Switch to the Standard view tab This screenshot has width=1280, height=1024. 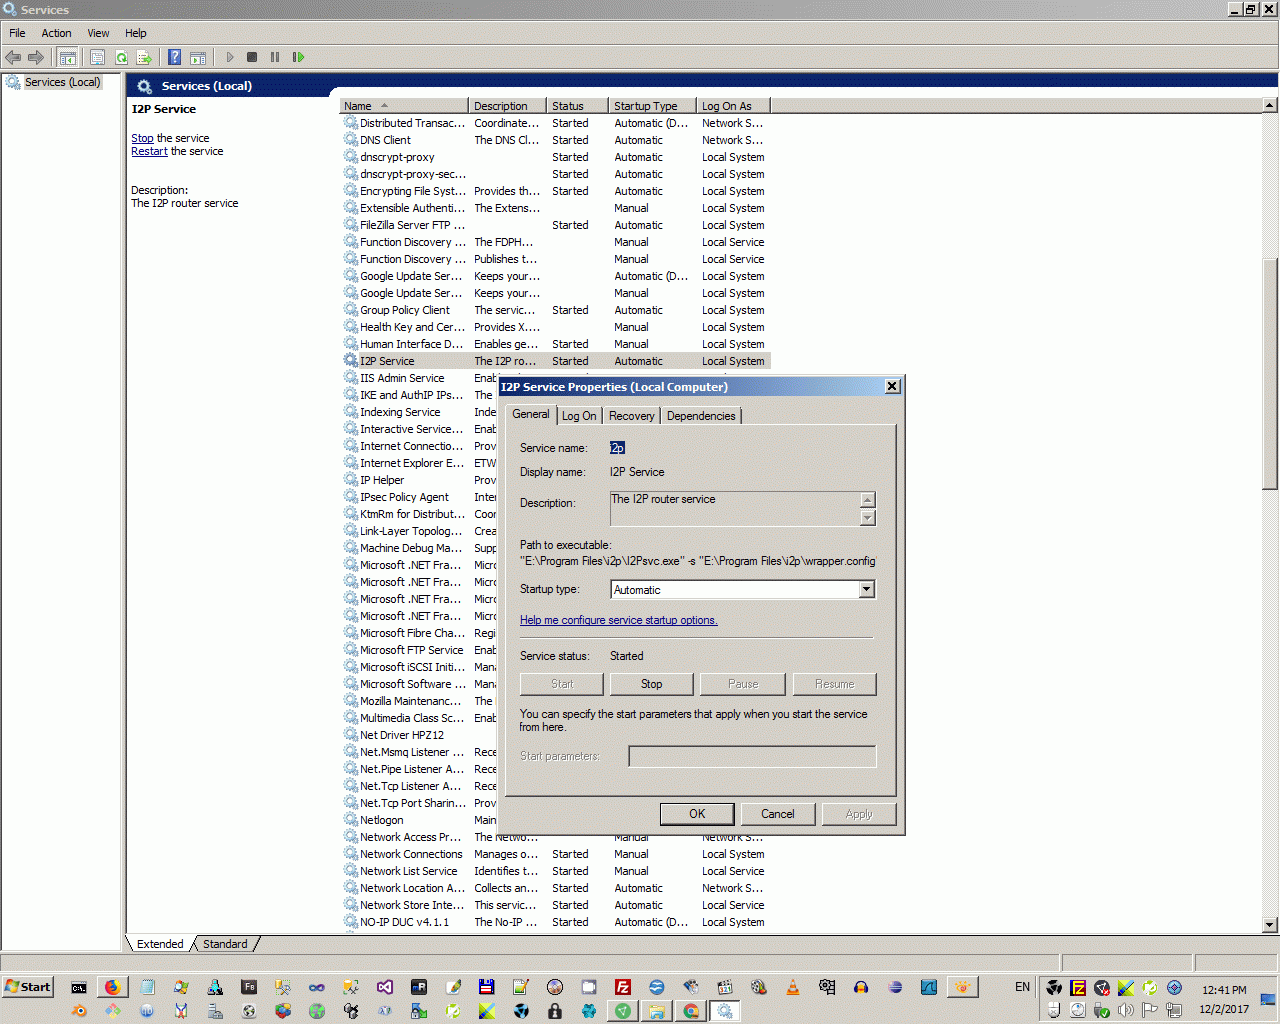pyautogui.click(x=225, y=944)
